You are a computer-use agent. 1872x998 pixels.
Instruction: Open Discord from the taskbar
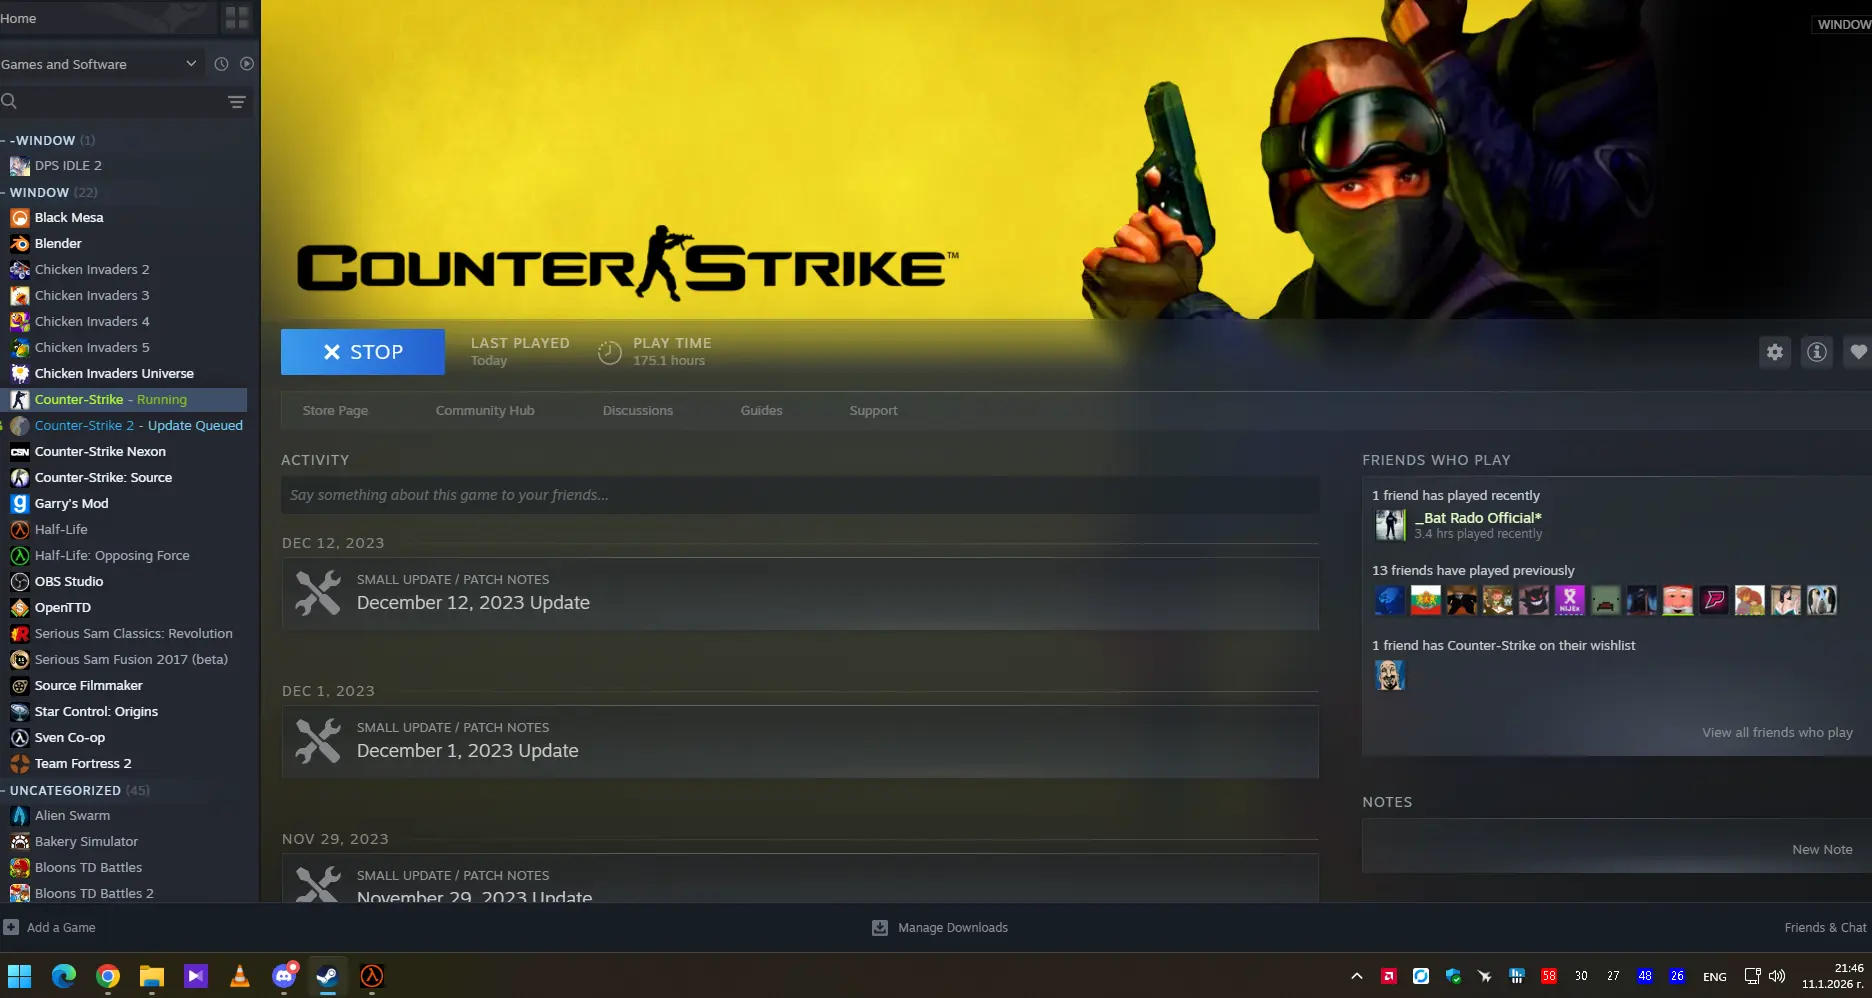pos(284,976)
